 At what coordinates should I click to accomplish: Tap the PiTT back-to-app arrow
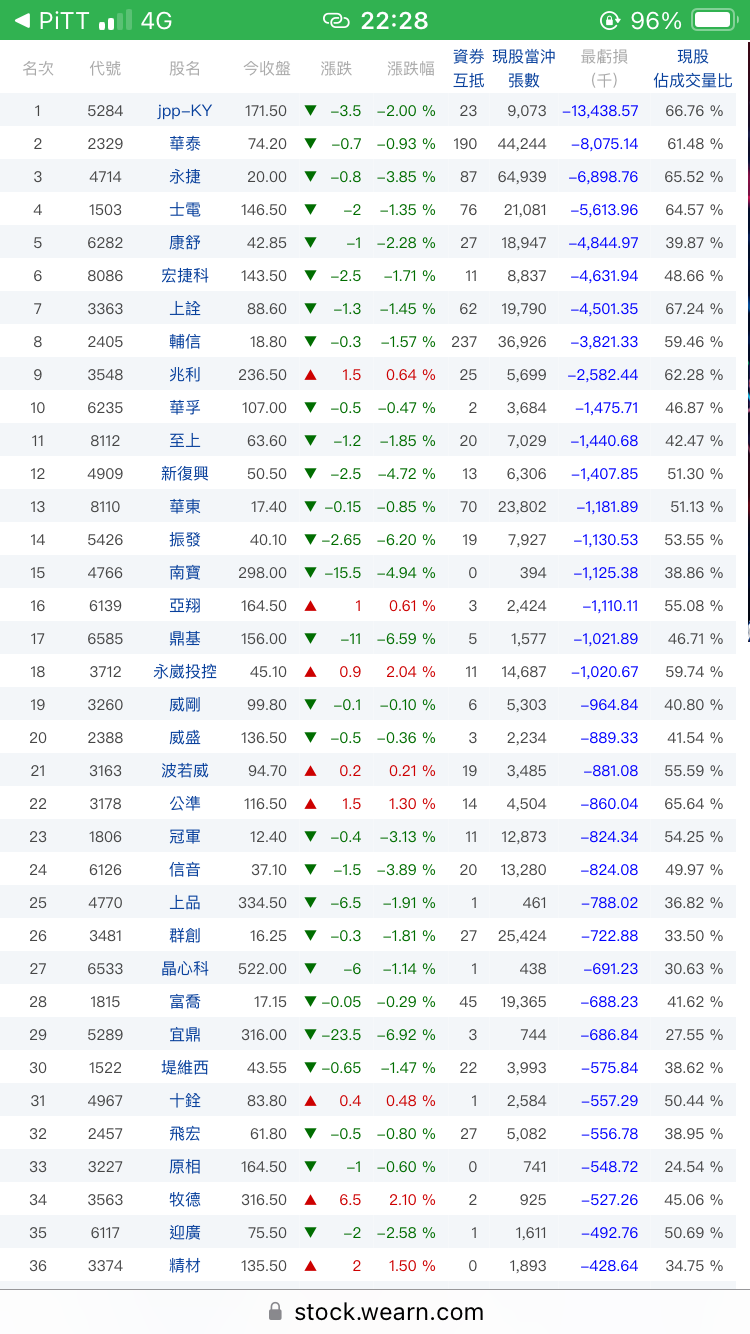click(22, 20)
